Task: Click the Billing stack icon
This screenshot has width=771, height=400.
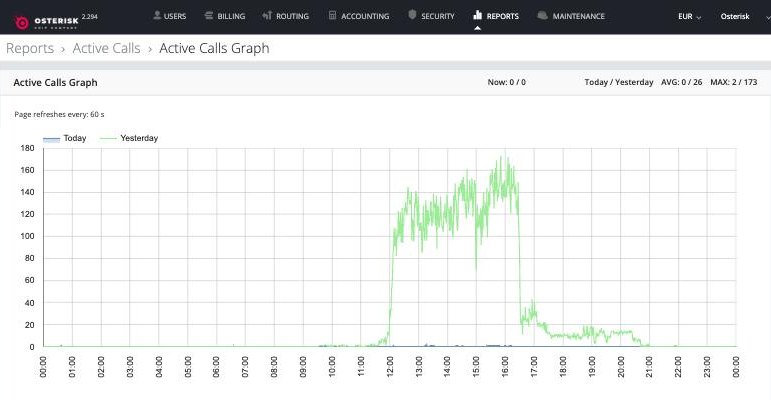Action: [208, 16]
